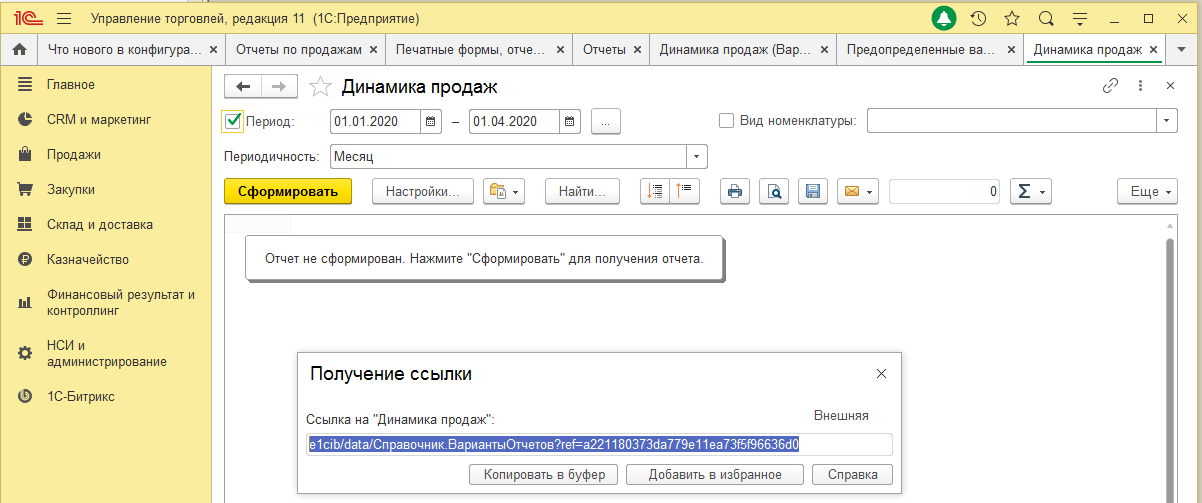Open calendar picker for start date 01.01.2020
1202x503 pixels.
(431, 122)
